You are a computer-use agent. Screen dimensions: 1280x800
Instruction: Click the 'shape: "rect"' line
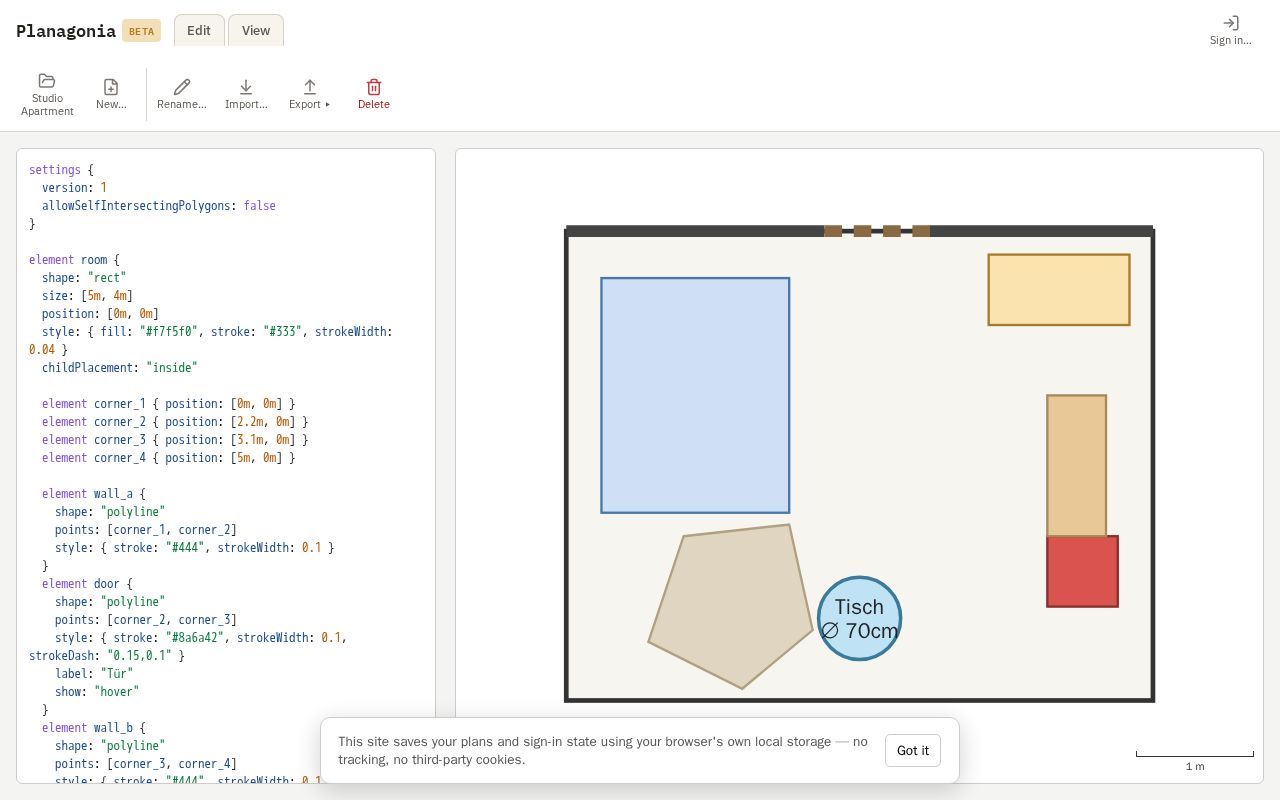[84, 278]
